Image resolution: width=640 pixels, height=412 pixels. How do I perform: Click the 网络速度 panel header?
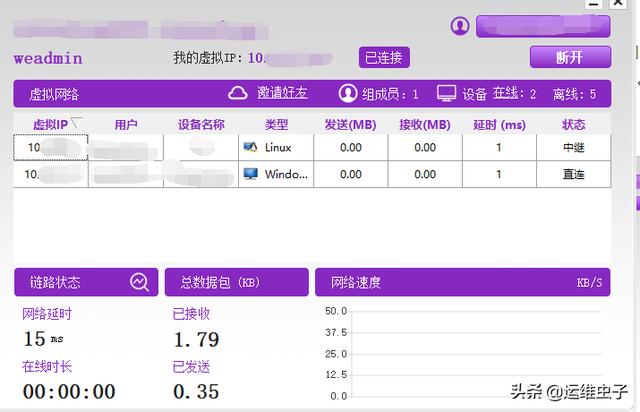[462, 282]
